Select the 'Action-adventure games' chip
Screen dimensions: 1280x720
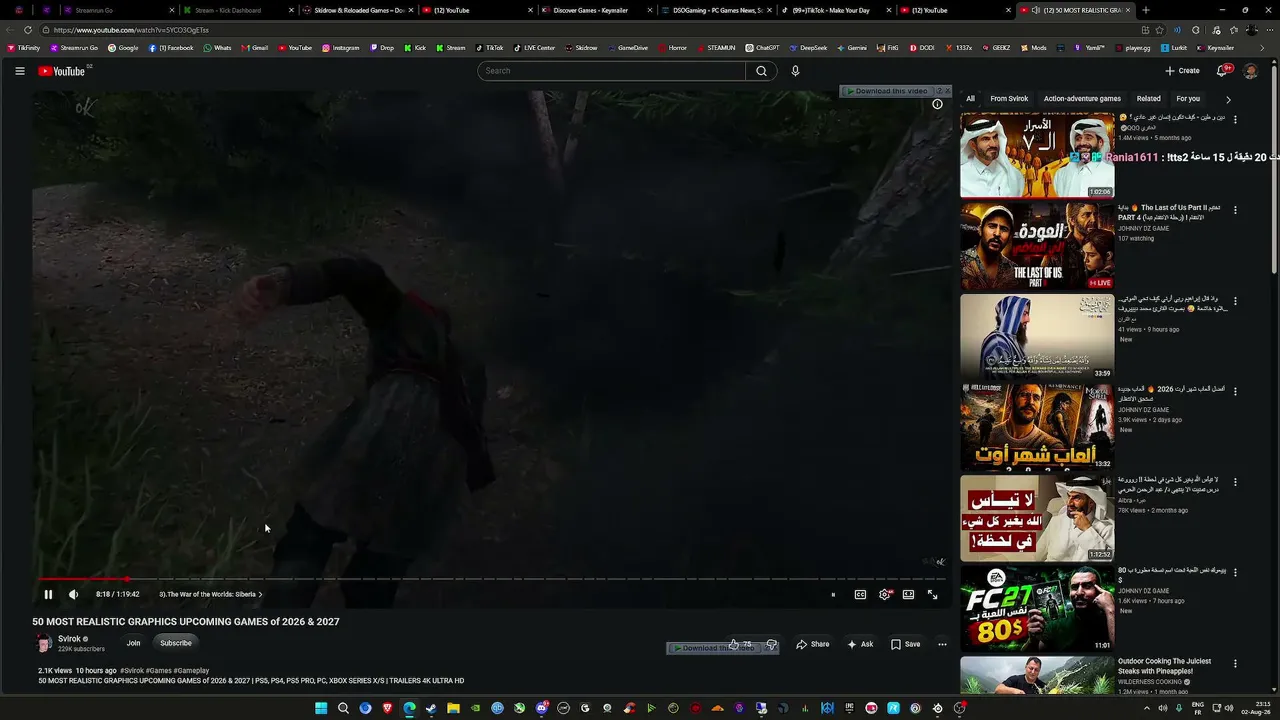[1082, 99]
